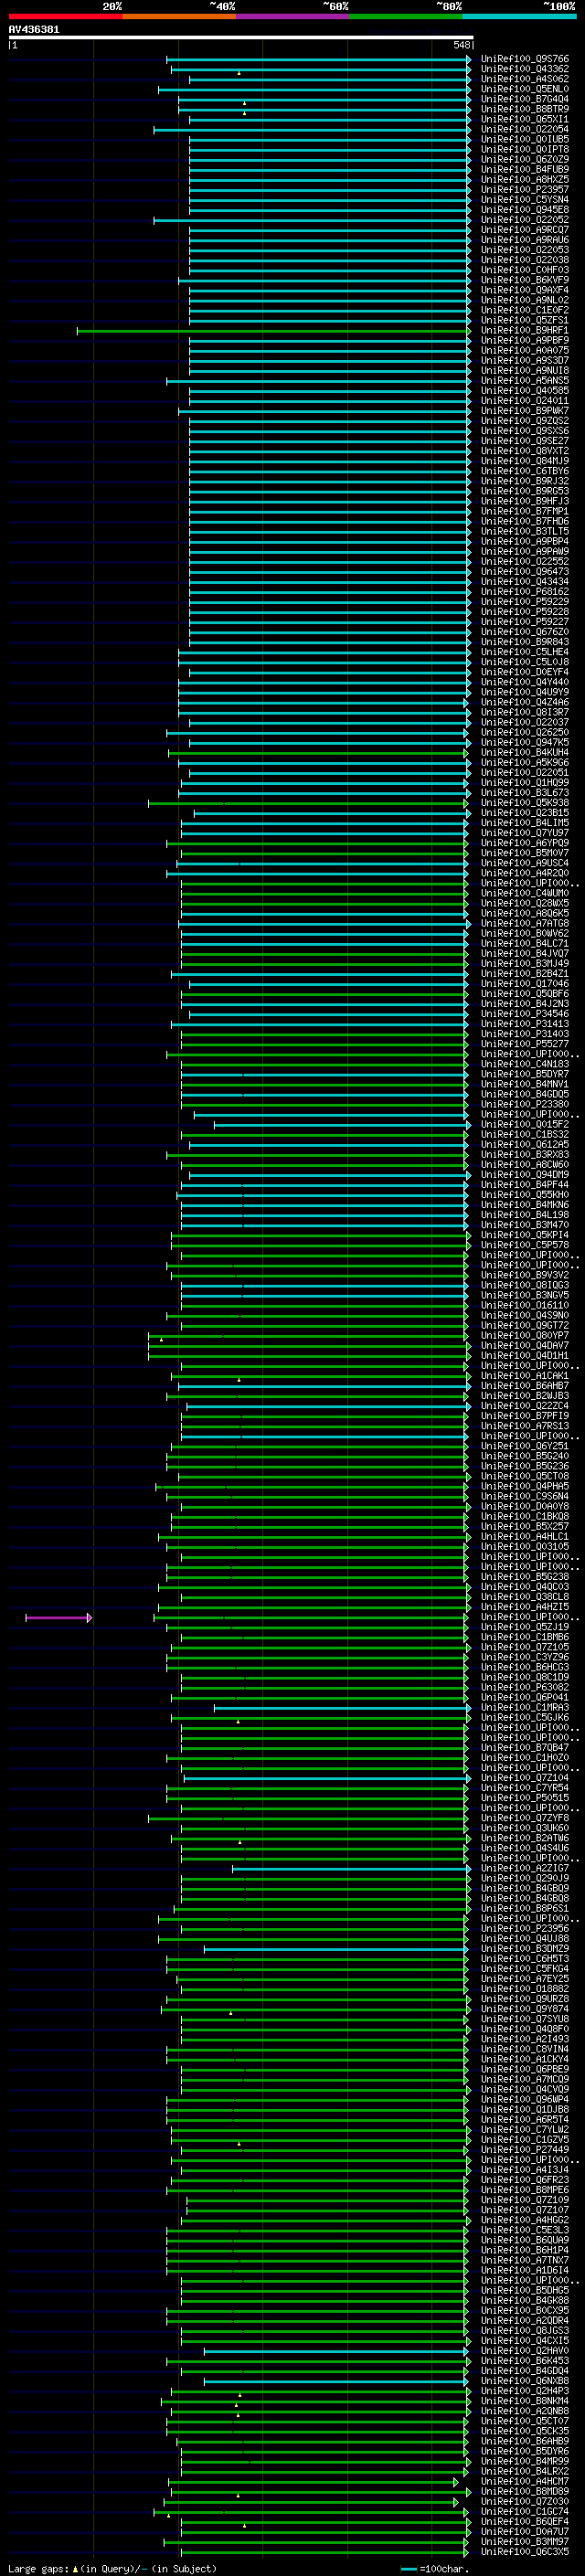The image size is (585, 2576).
Task: Open hit UniRef100_C0HF03
Action: click(525, 270)
